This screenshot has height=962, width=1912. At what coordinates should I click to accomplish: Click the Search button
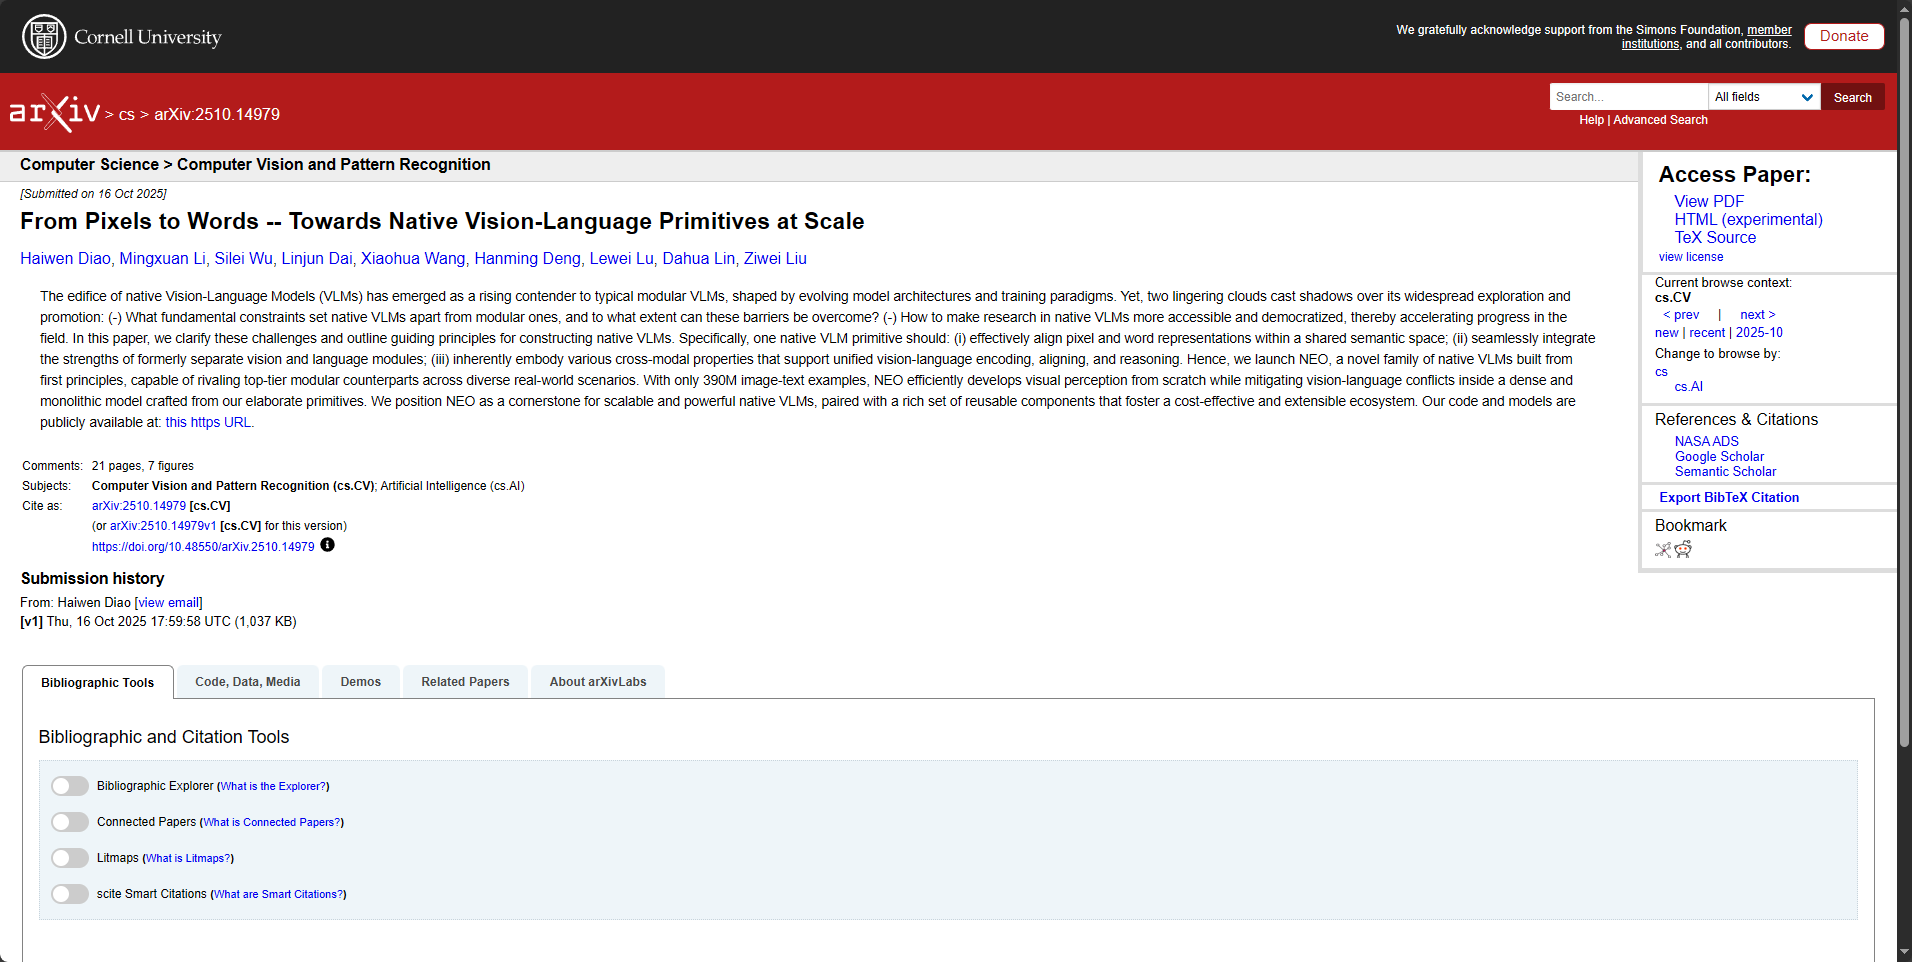tap(1853, 97)
